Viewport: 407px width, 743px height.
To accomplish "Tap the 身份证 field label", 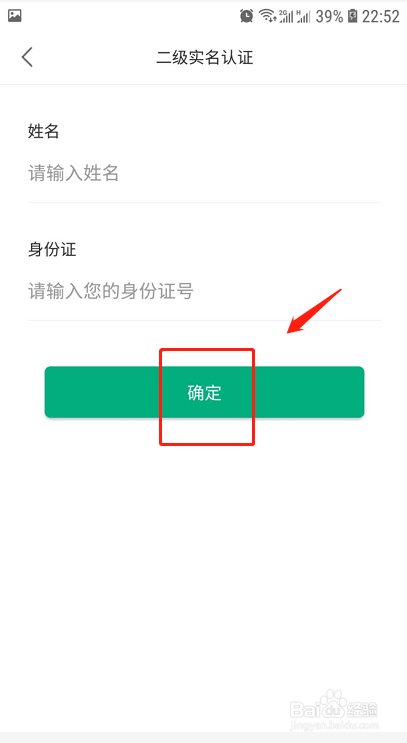I will coord(52,248).
